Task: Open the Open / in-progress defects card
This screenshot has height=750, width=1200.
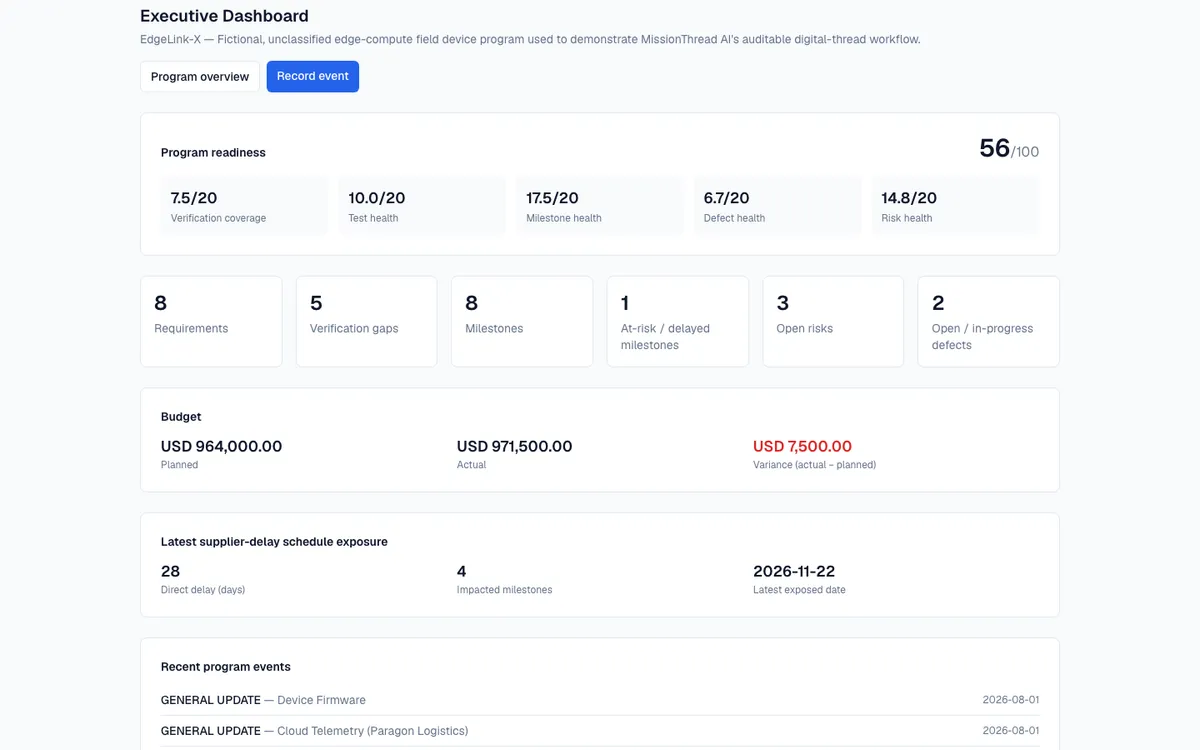Action: [x=989, y=322]
